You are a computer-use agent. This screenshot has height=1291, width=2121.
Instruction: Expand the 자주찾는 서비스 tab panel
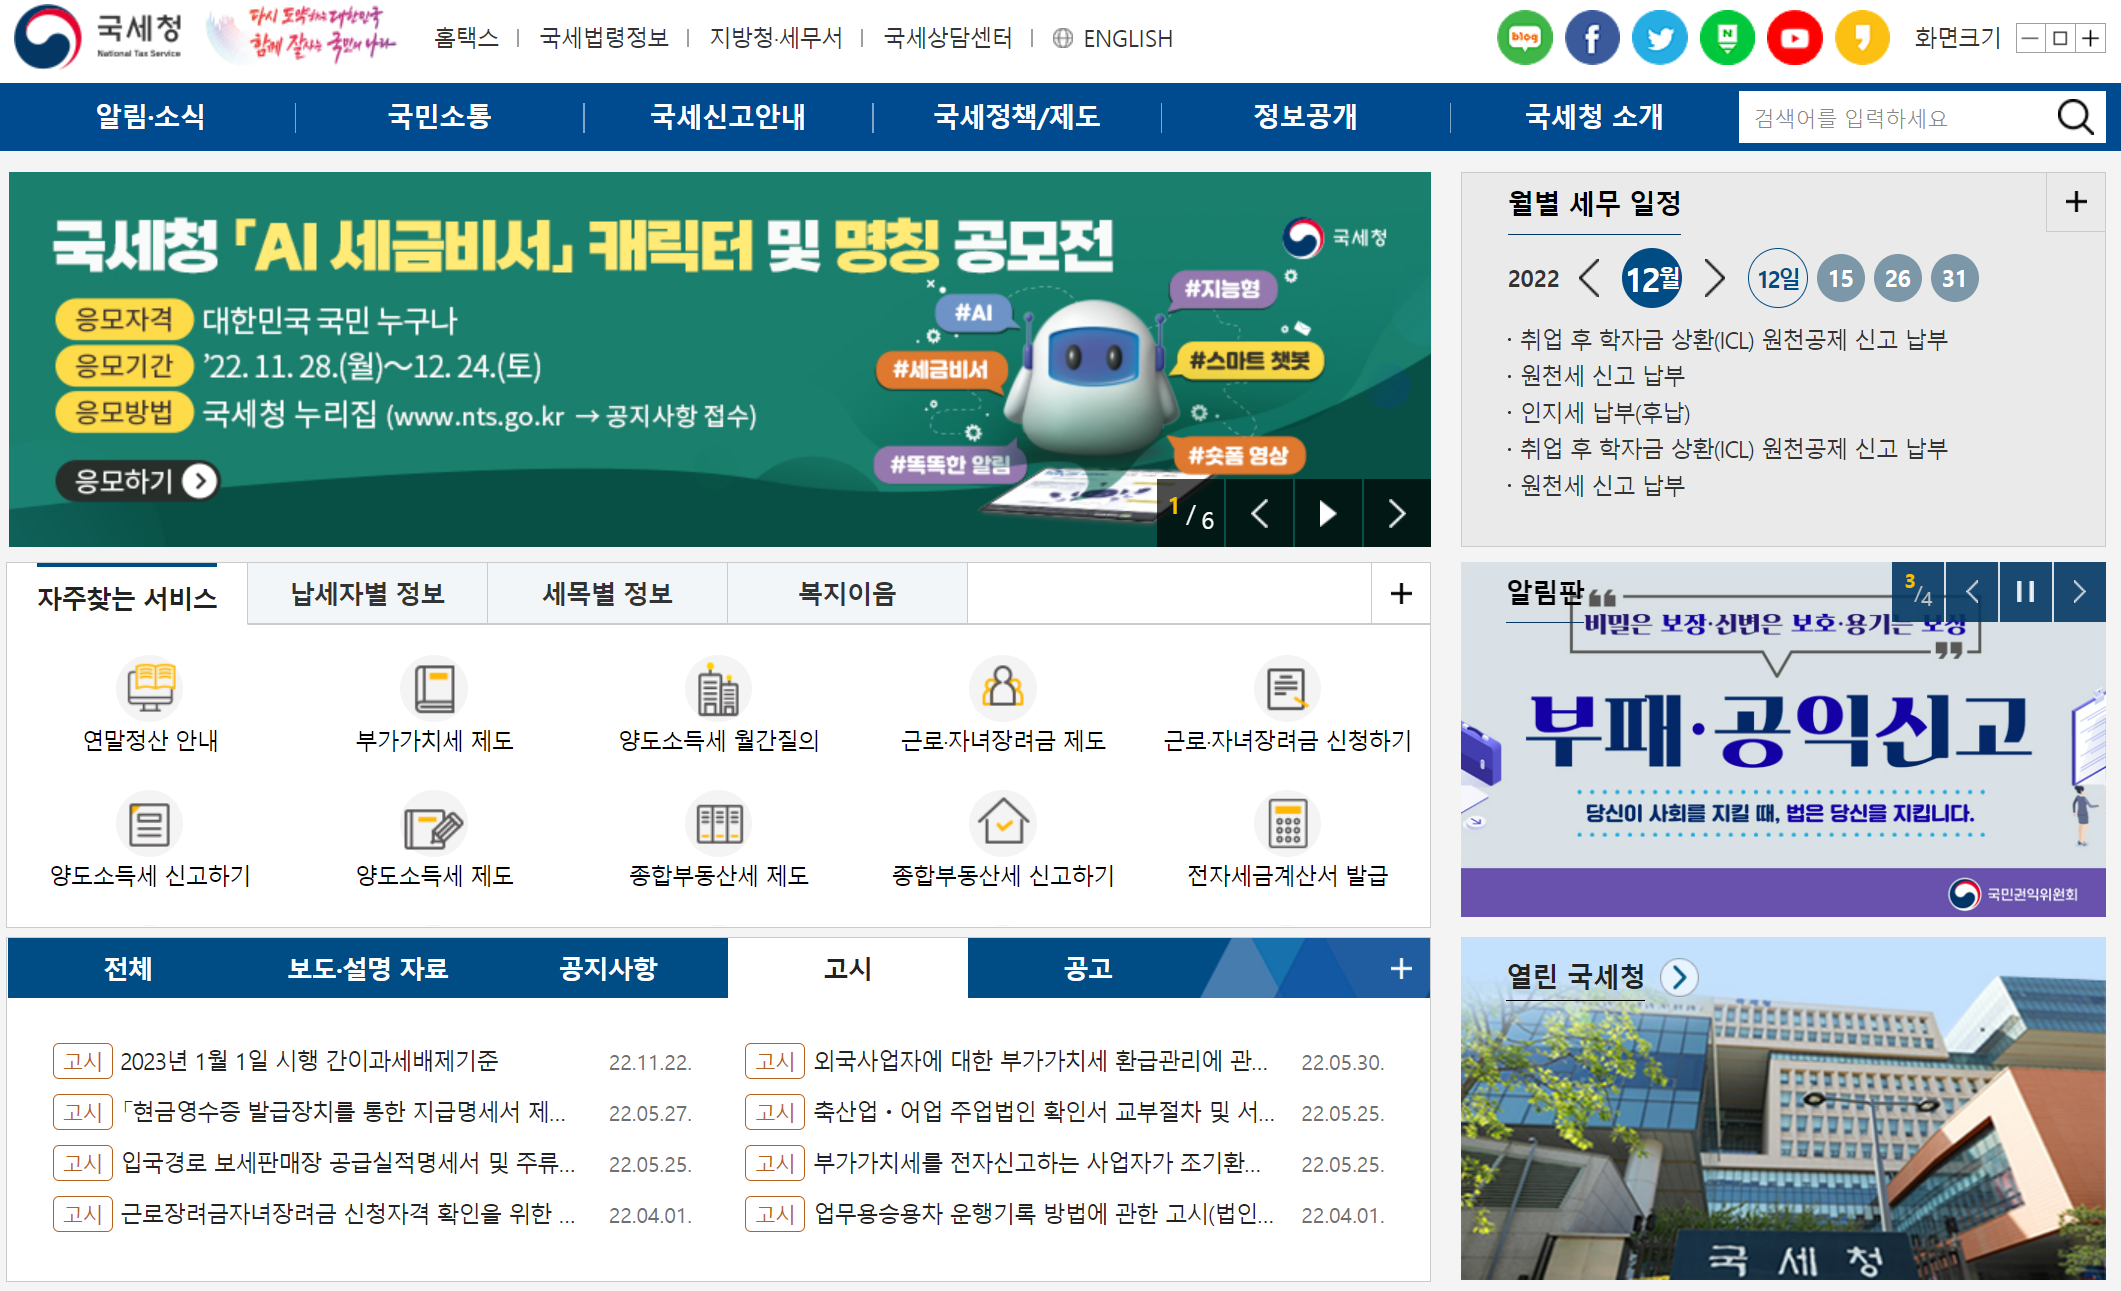pos(1400,593)
